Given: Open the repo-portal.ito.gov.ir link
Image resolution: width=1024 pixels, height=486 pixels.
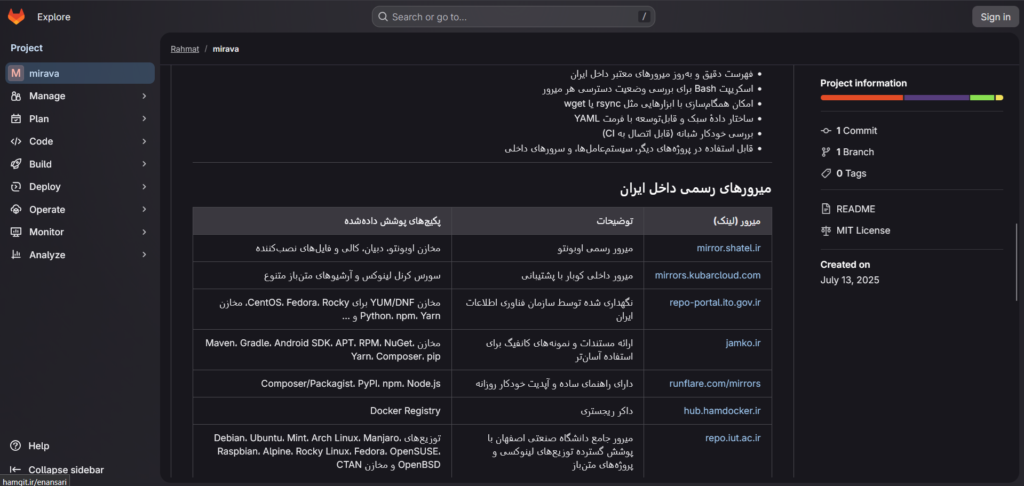Looking at the screenshot, I should tap(715, 302).
